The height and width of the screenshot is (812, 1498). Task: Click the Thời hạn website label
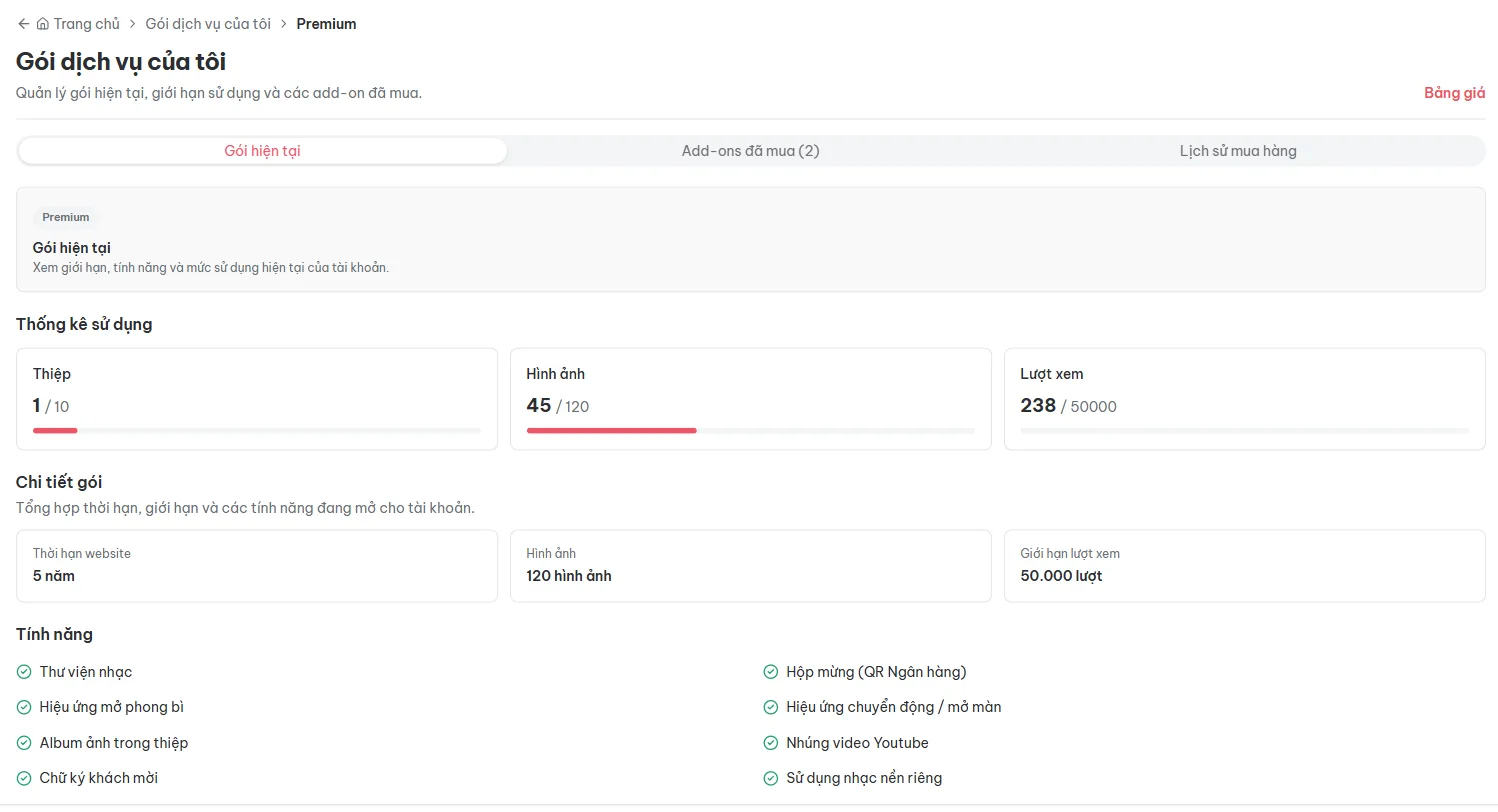(x=82, y=554)
